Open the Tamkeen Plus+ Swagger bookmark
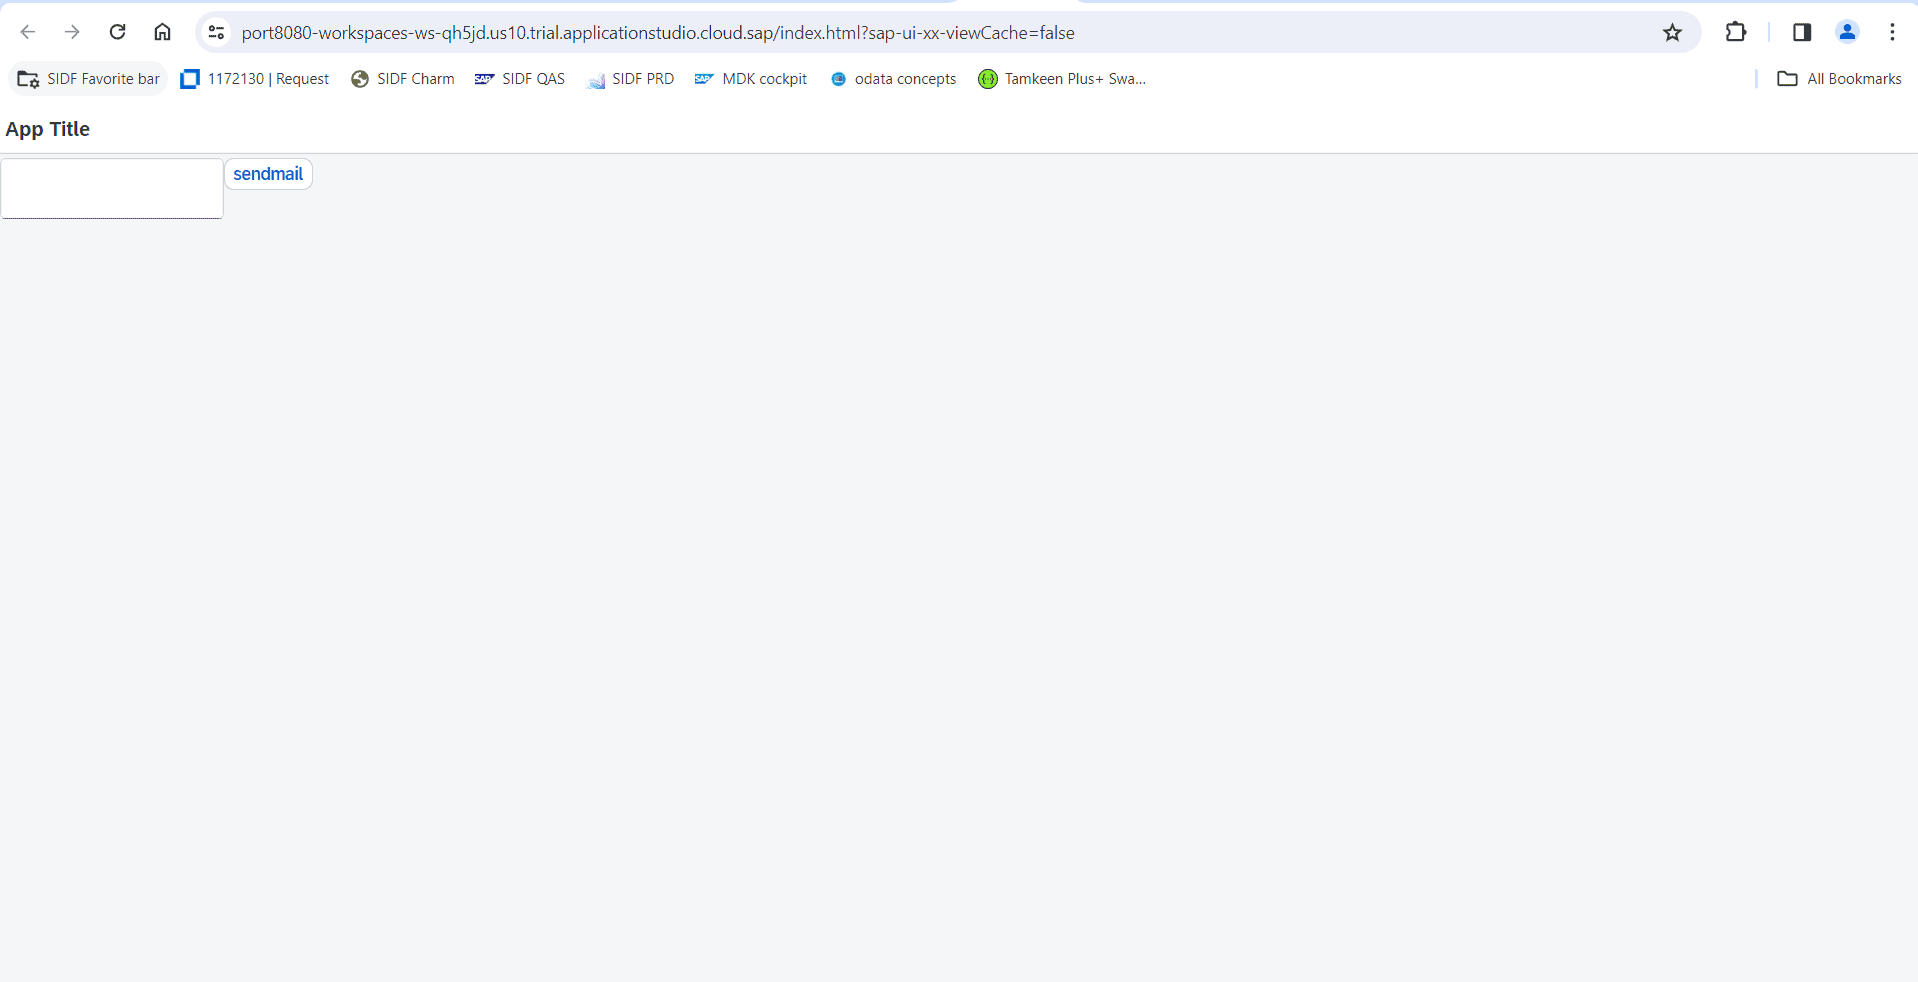Image resolution: width=1918 pixels, height=982 pixels. [1062, 78]
